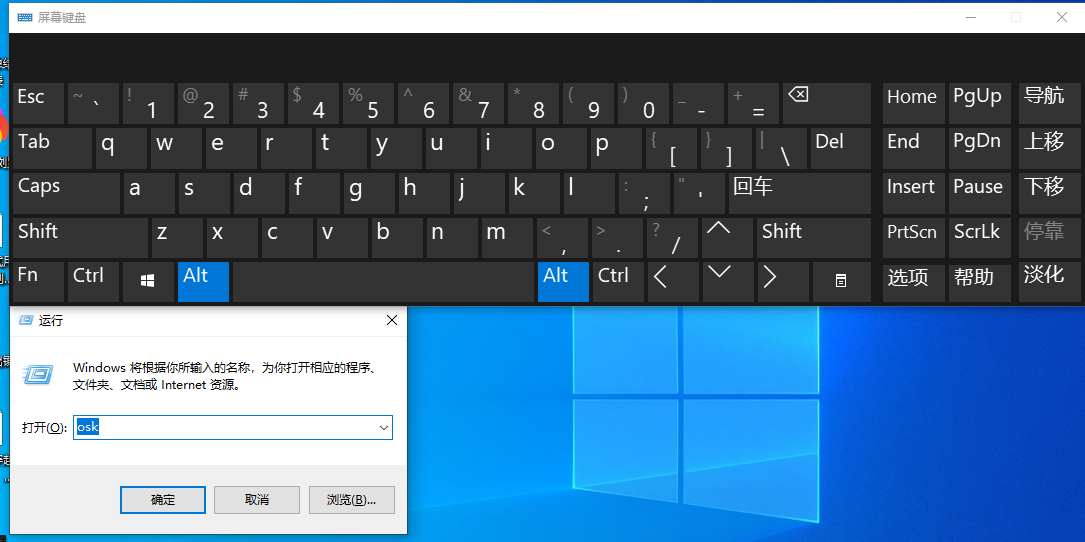Click the 确定 button in Run dialog
The image size is (1085, 542).
(x=163, y=500)
